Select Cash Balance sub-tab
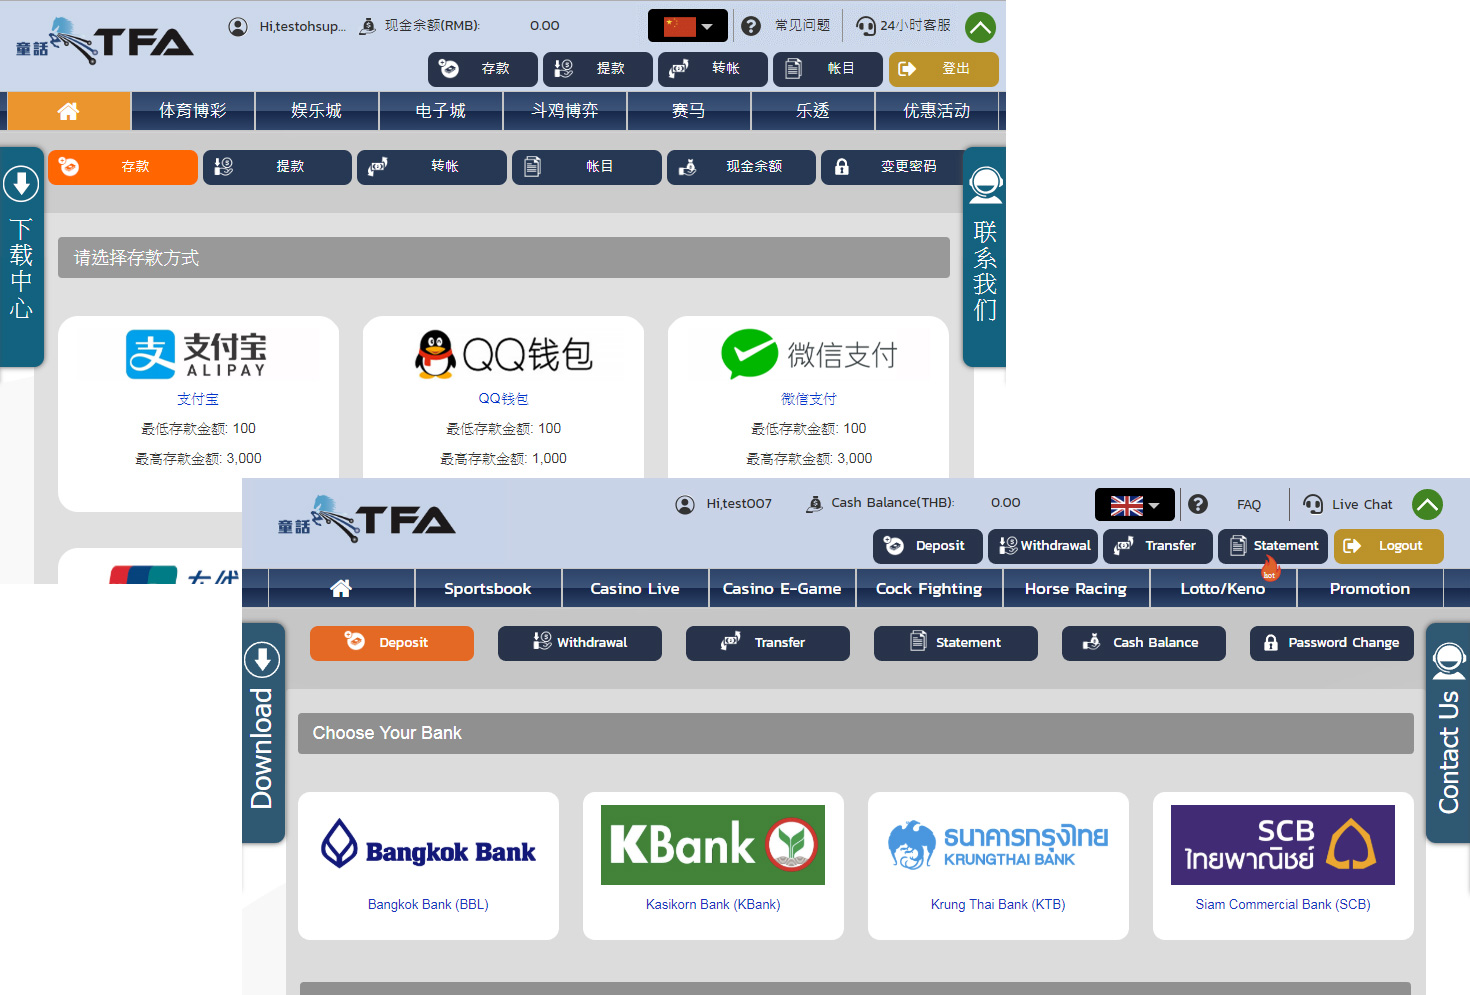This screenshot has width=1470, height=995. (1144, 643)
